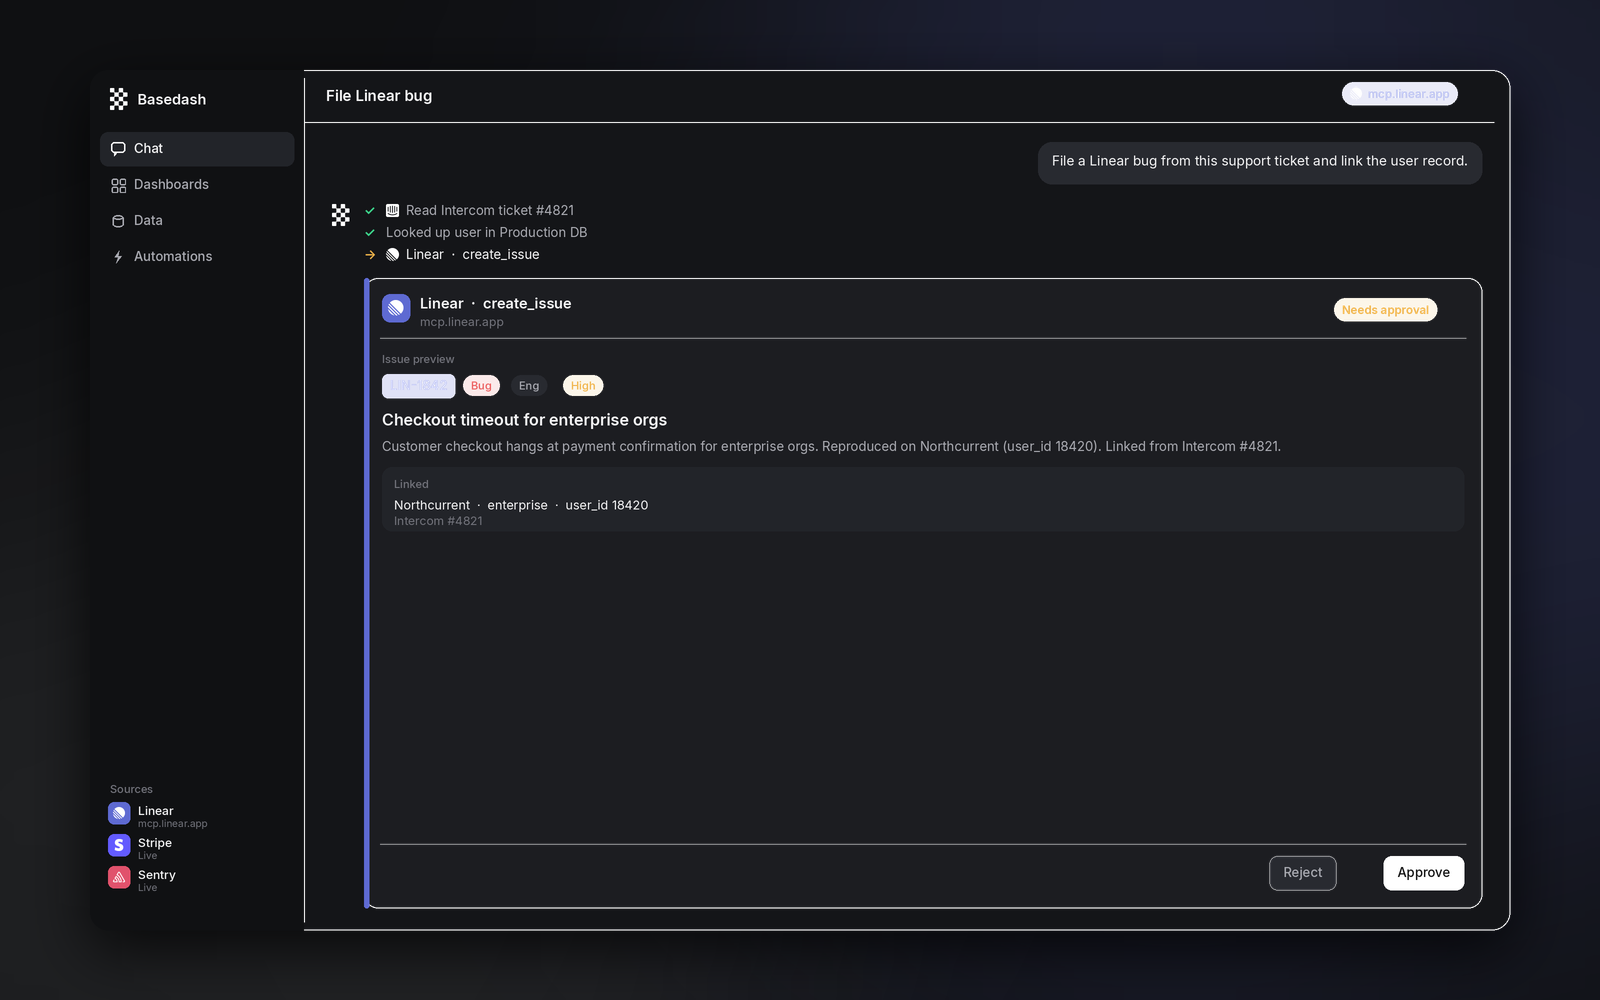1600x1000 pixels.
Task: Click the Dashboards grid icon
Action: [118, 185]
